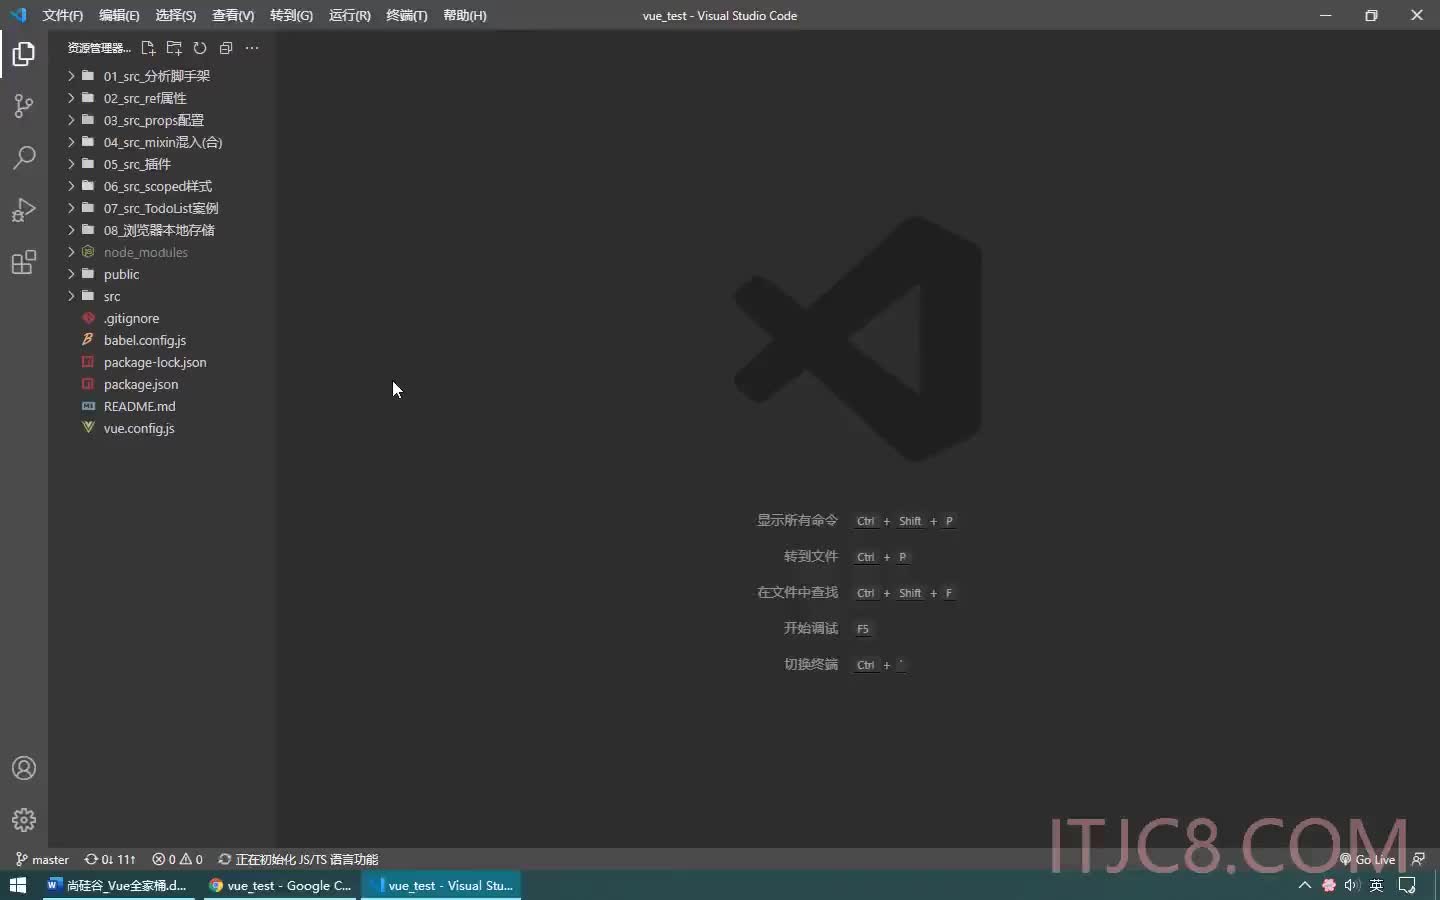1440x900 pixels.
Task: Click input method 英 indicator in tray
Action: 1377,885
